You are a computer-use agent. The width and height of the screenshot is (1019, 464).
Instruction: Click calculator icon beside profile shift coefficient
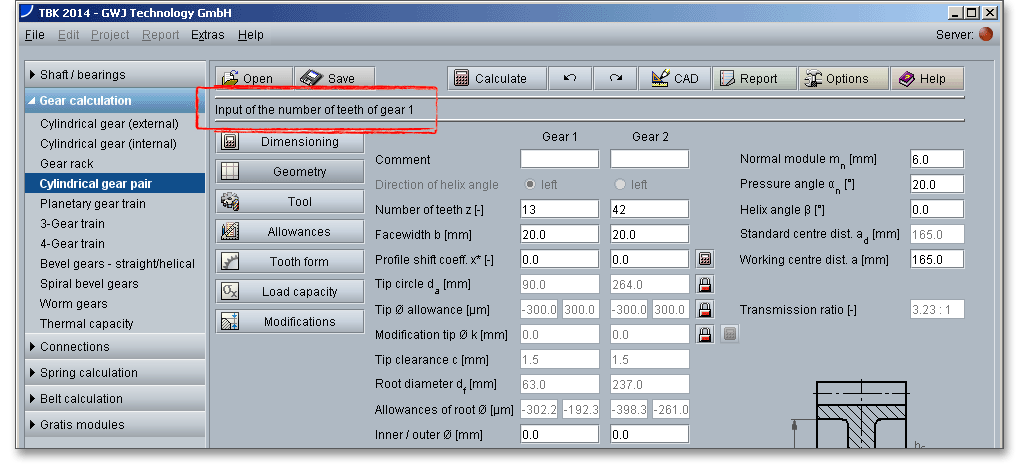704,259
